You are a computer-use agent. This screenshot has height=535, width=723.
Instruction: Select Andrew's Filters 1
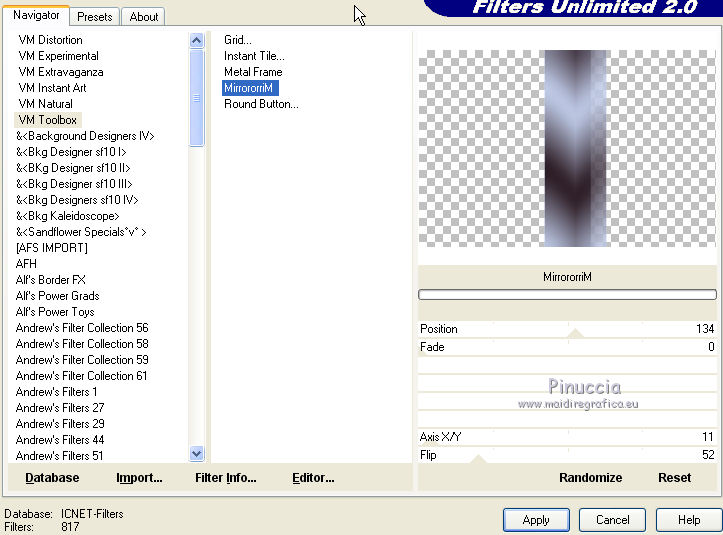click(56, 392)
